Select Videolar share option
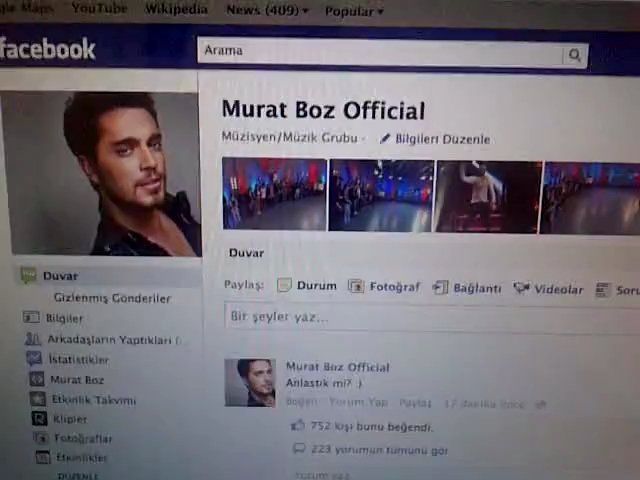Viewport: 640px width, 480px height. click(x=559, y=290)
